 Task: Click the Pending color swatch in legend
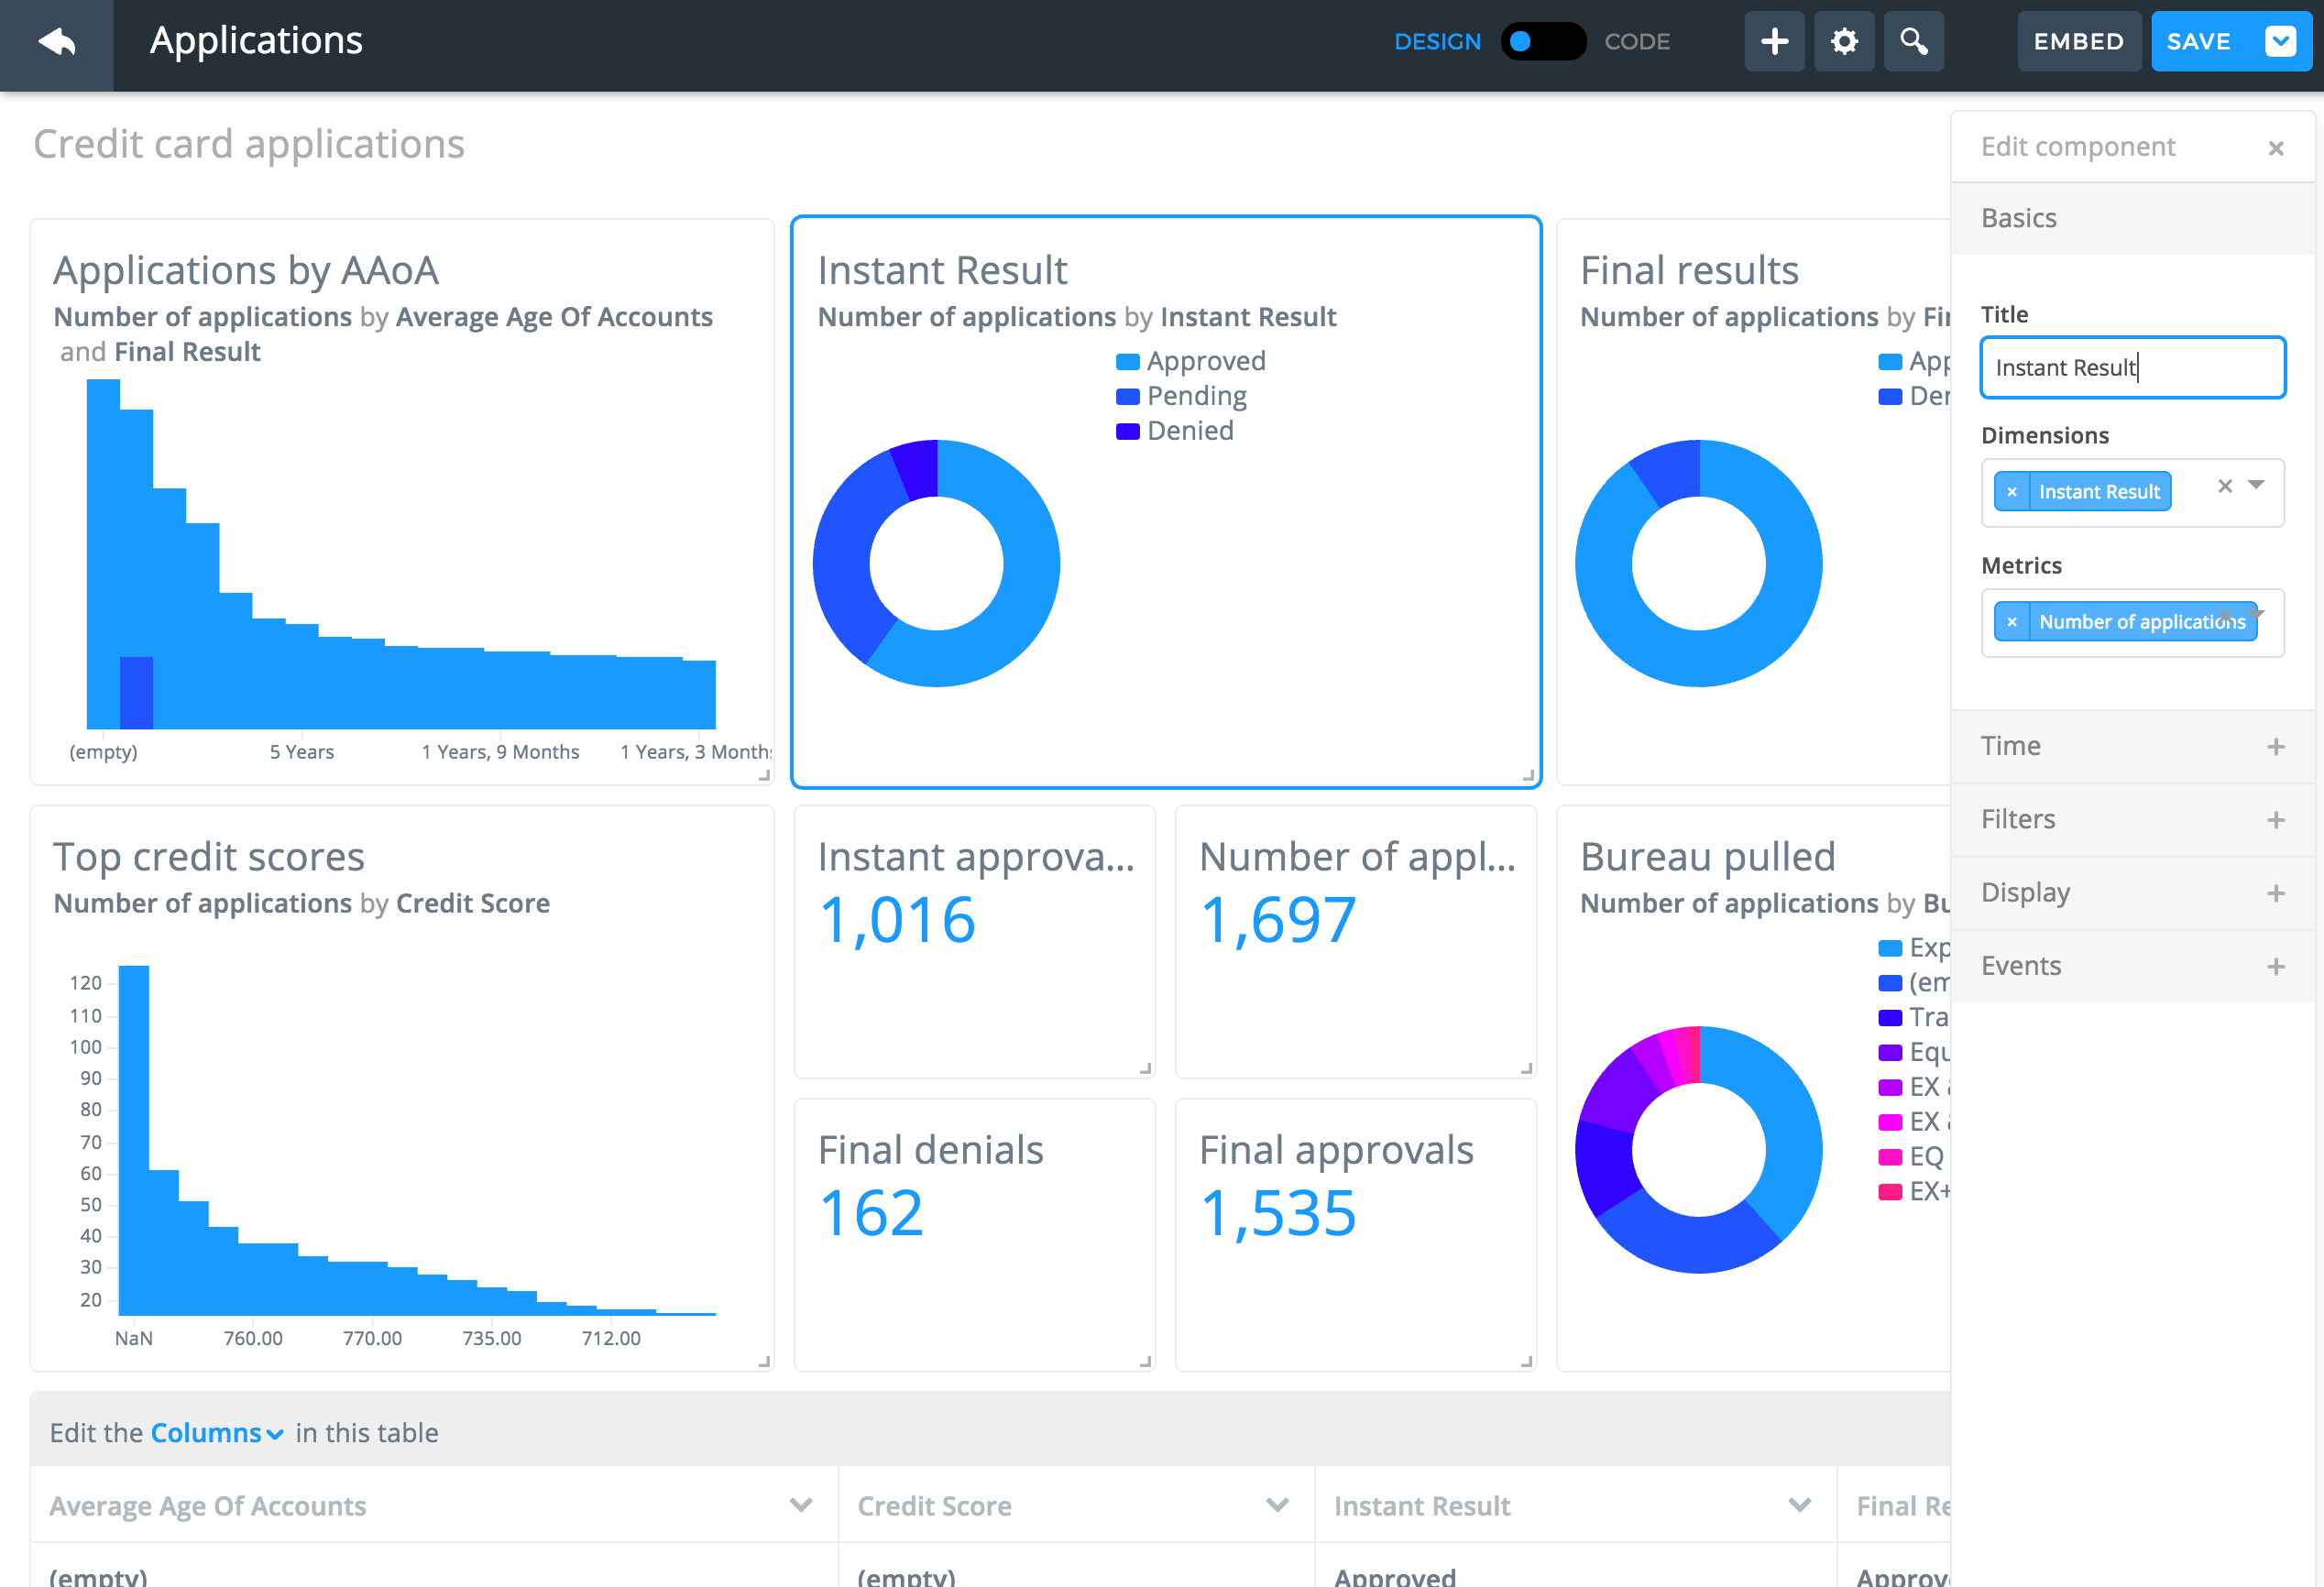[x=1127, y=397]
